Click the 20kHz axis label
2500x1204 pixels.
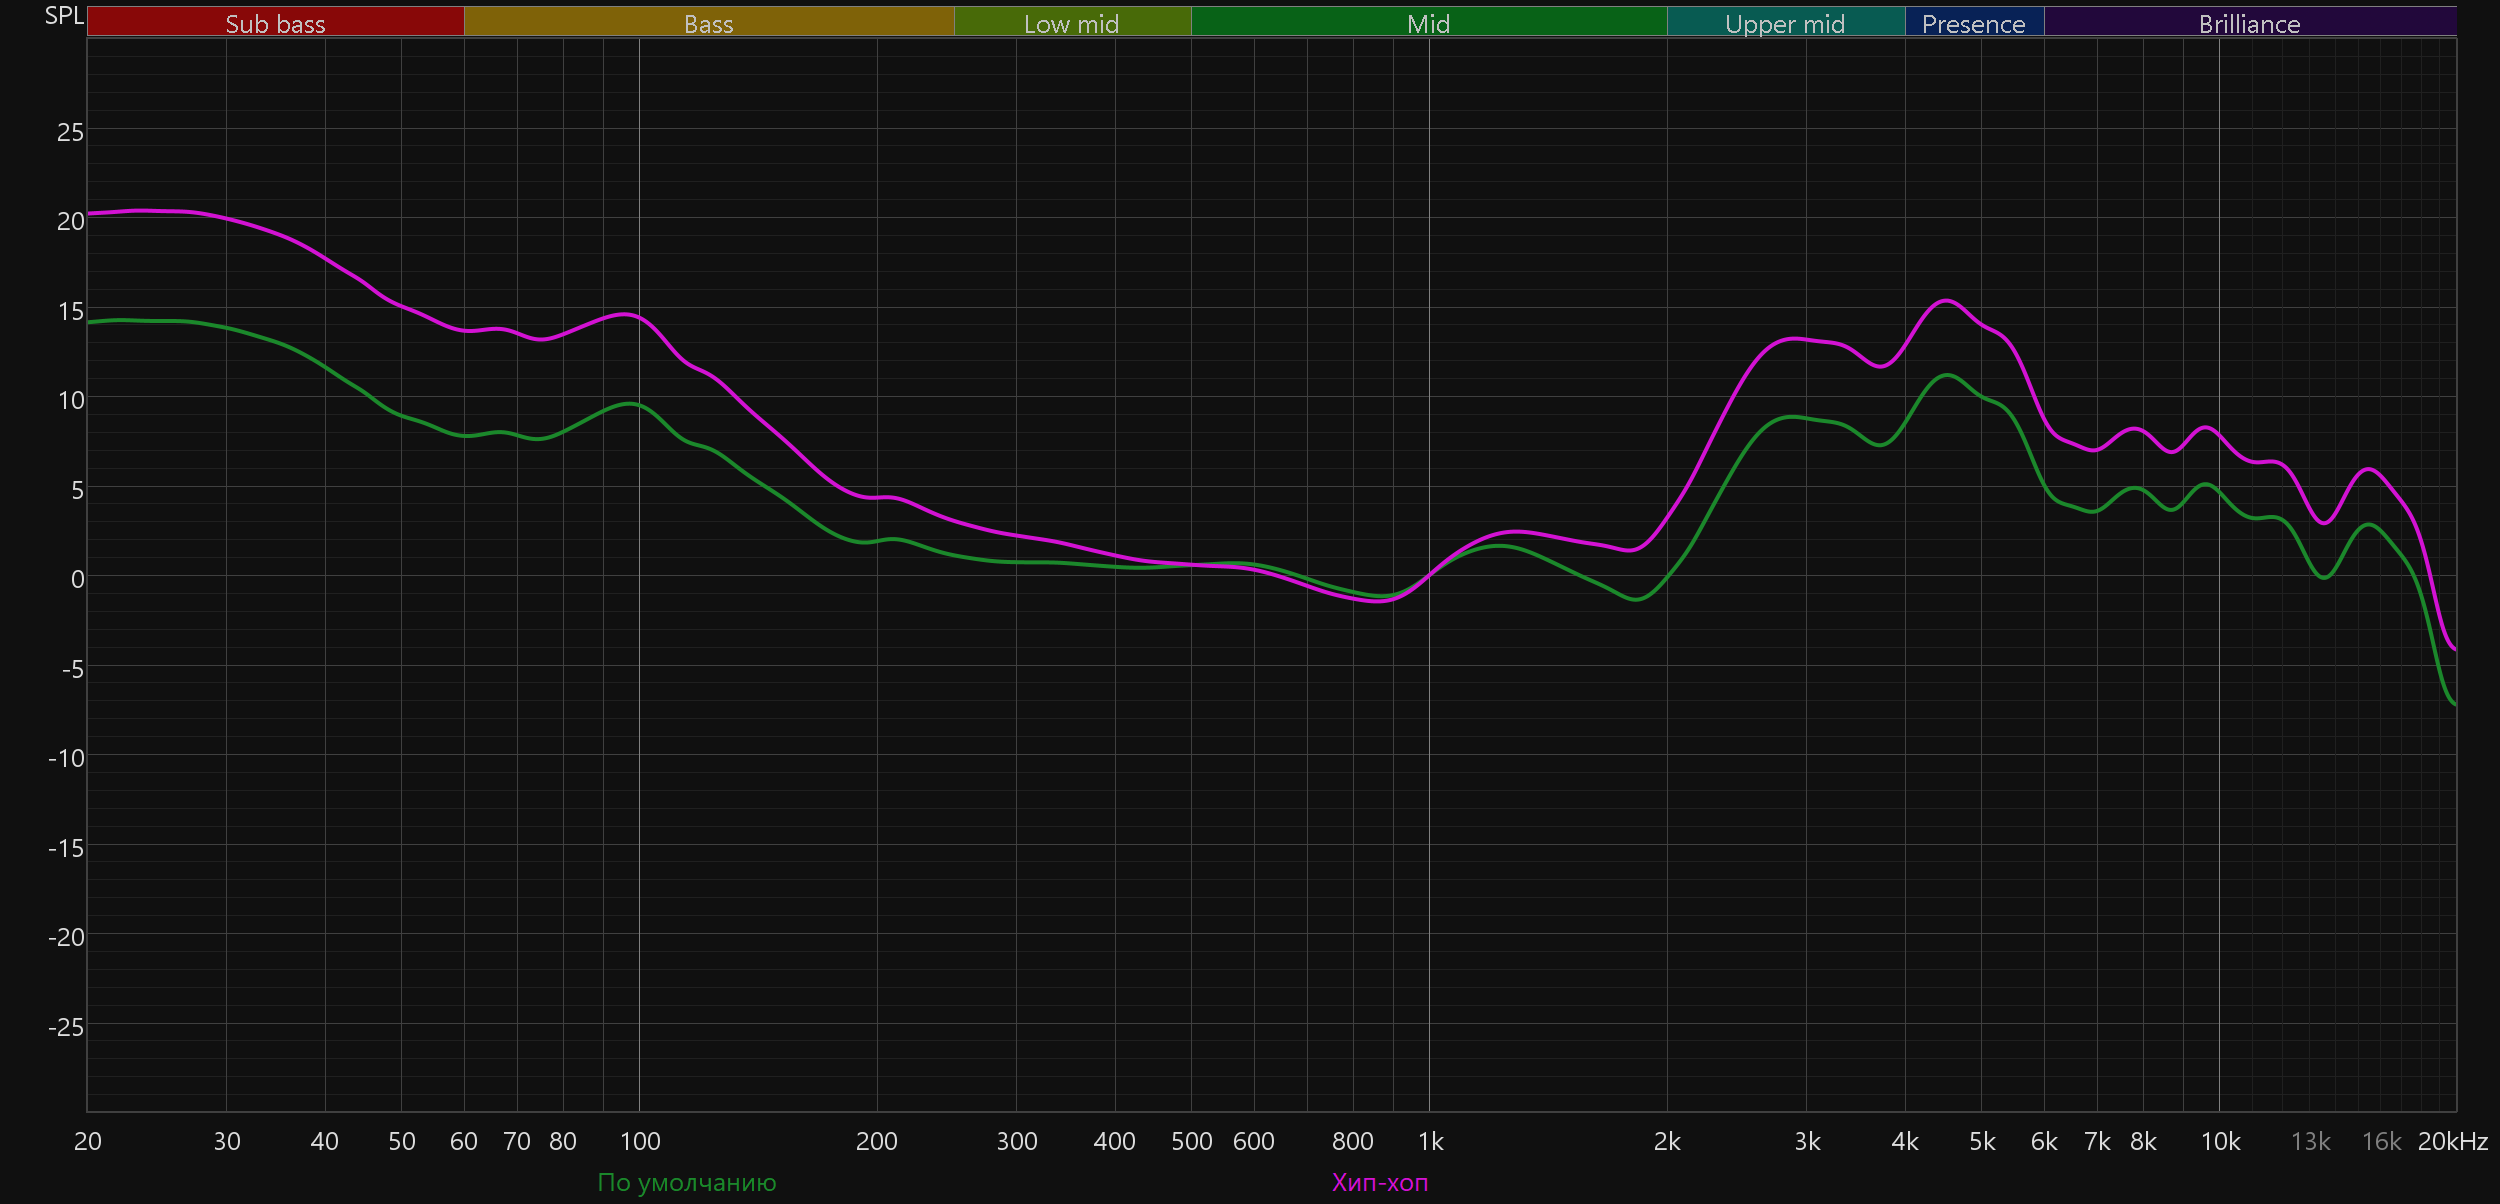pyautogui.click(x=2452, y=1141)
